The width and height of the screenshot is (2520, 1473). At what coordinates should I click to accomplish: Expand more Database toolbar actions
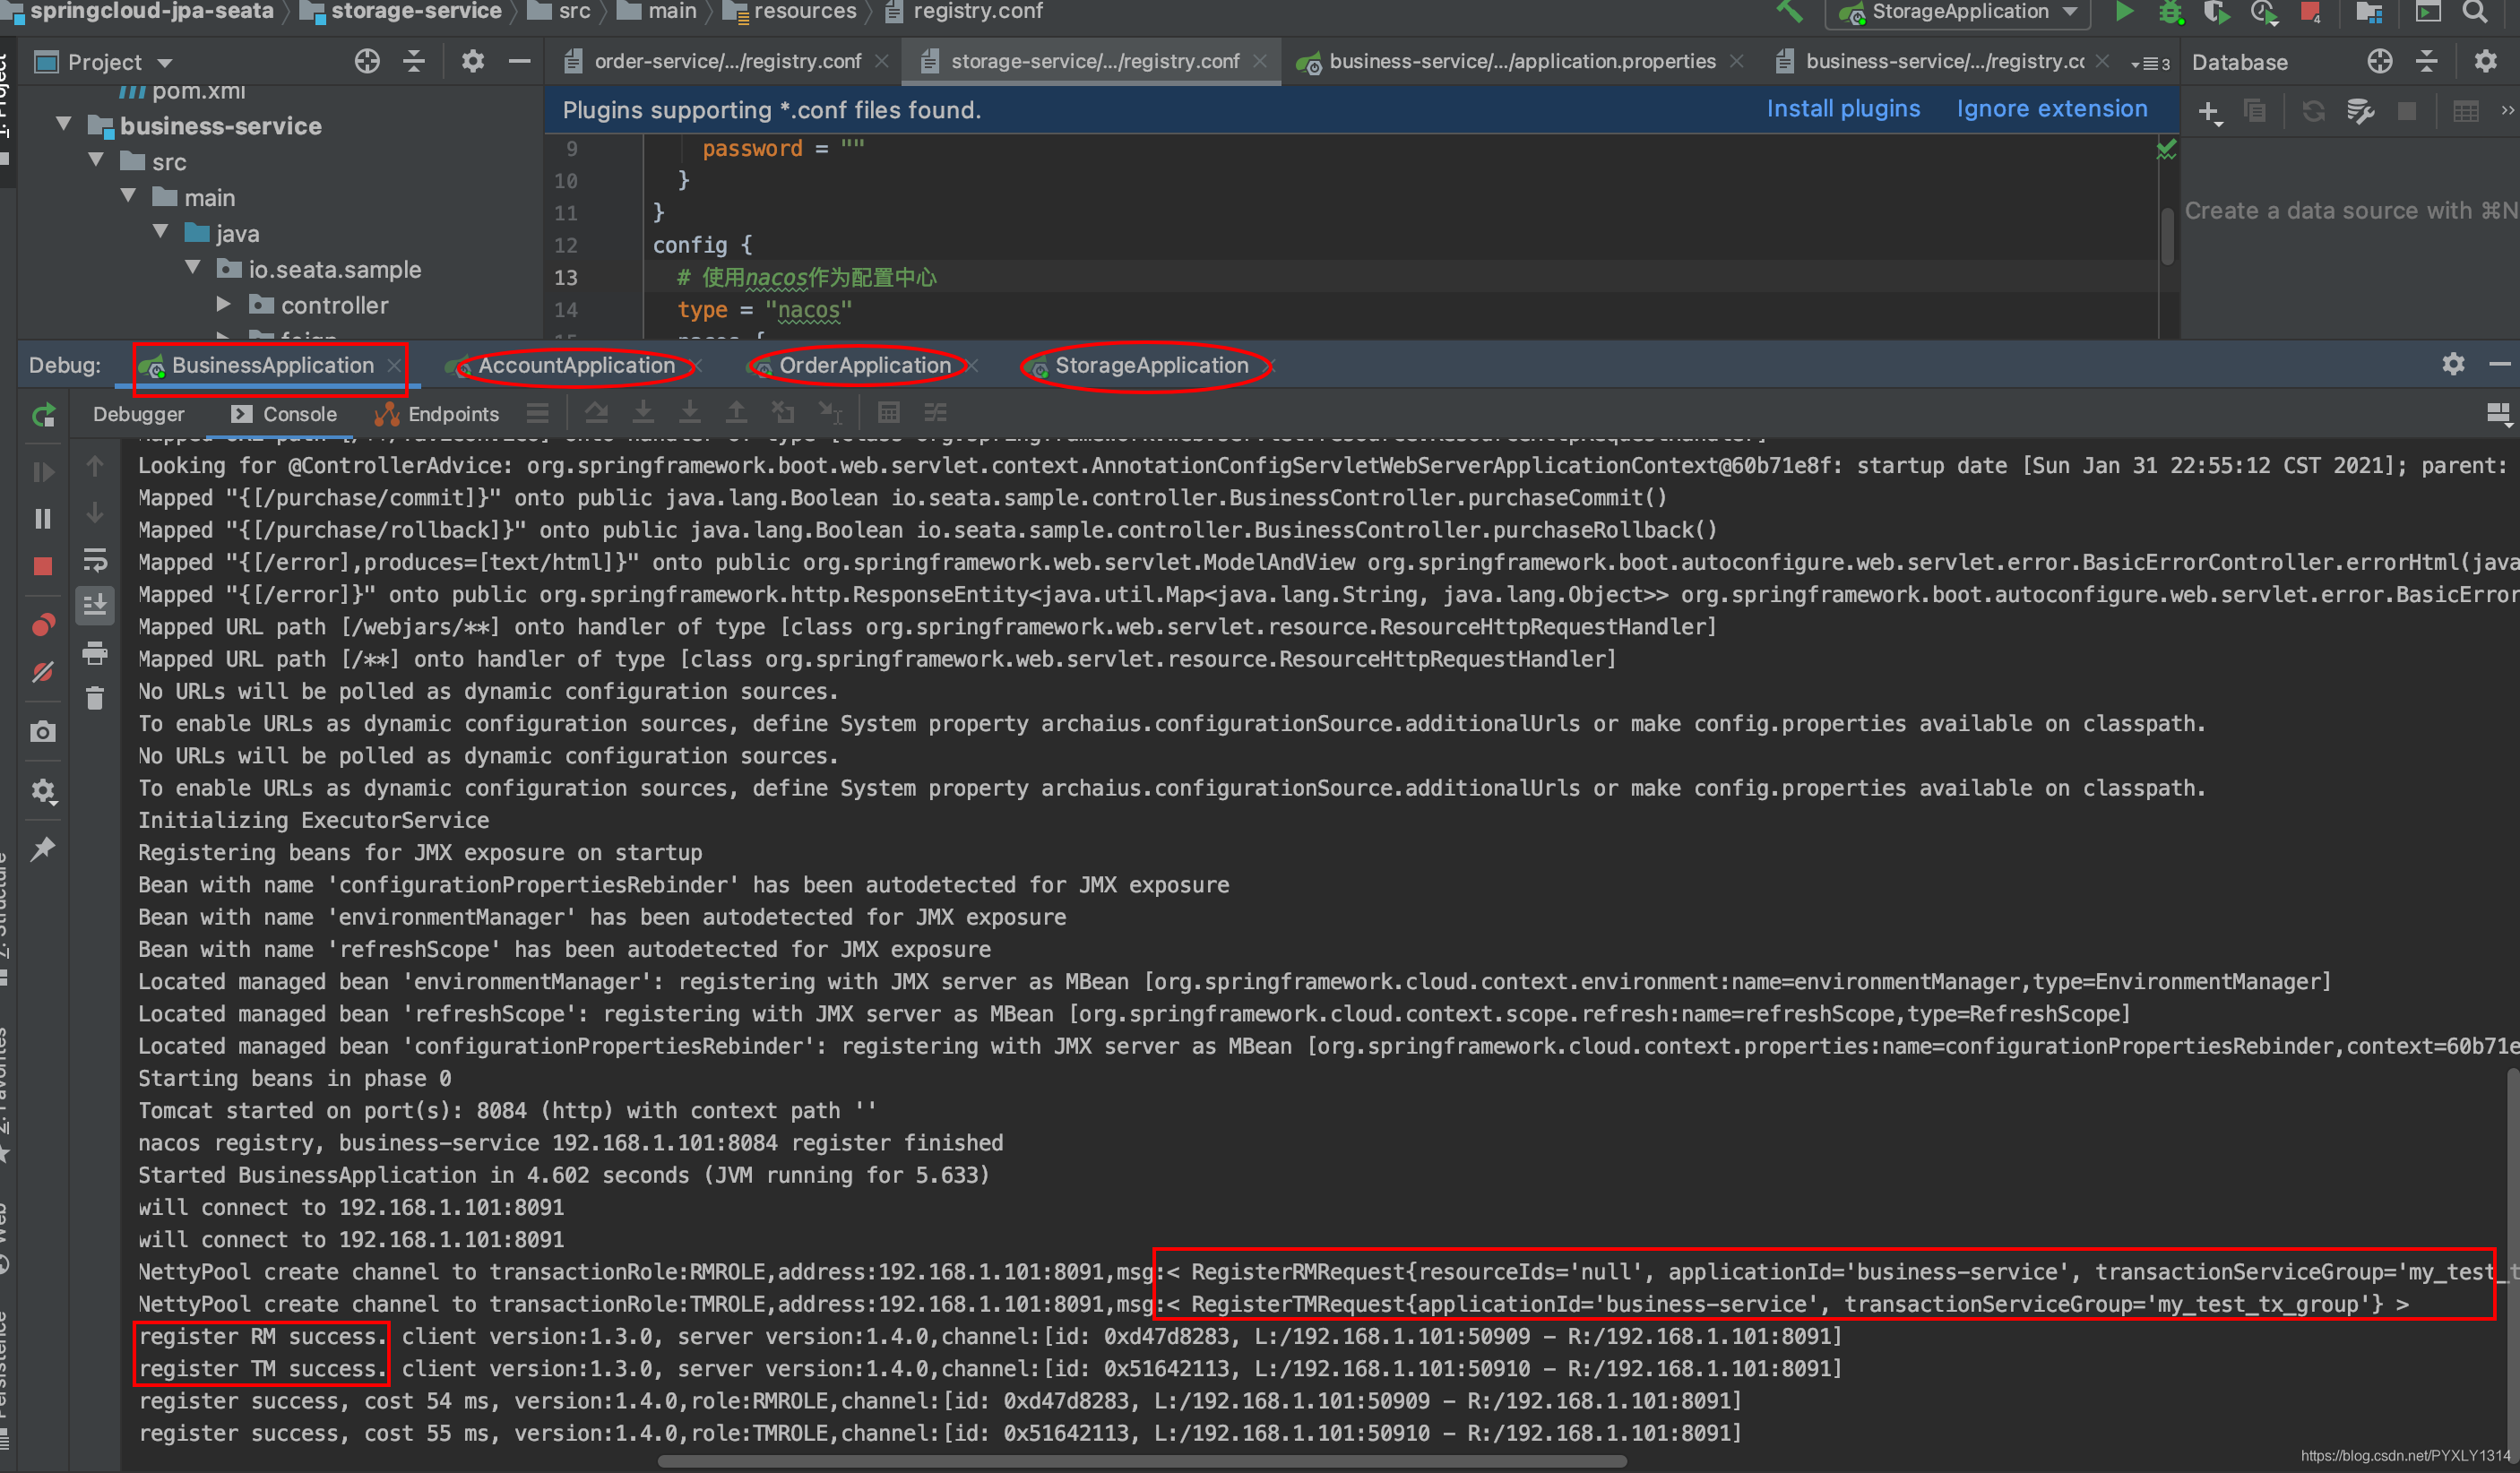click(2507, 111)
